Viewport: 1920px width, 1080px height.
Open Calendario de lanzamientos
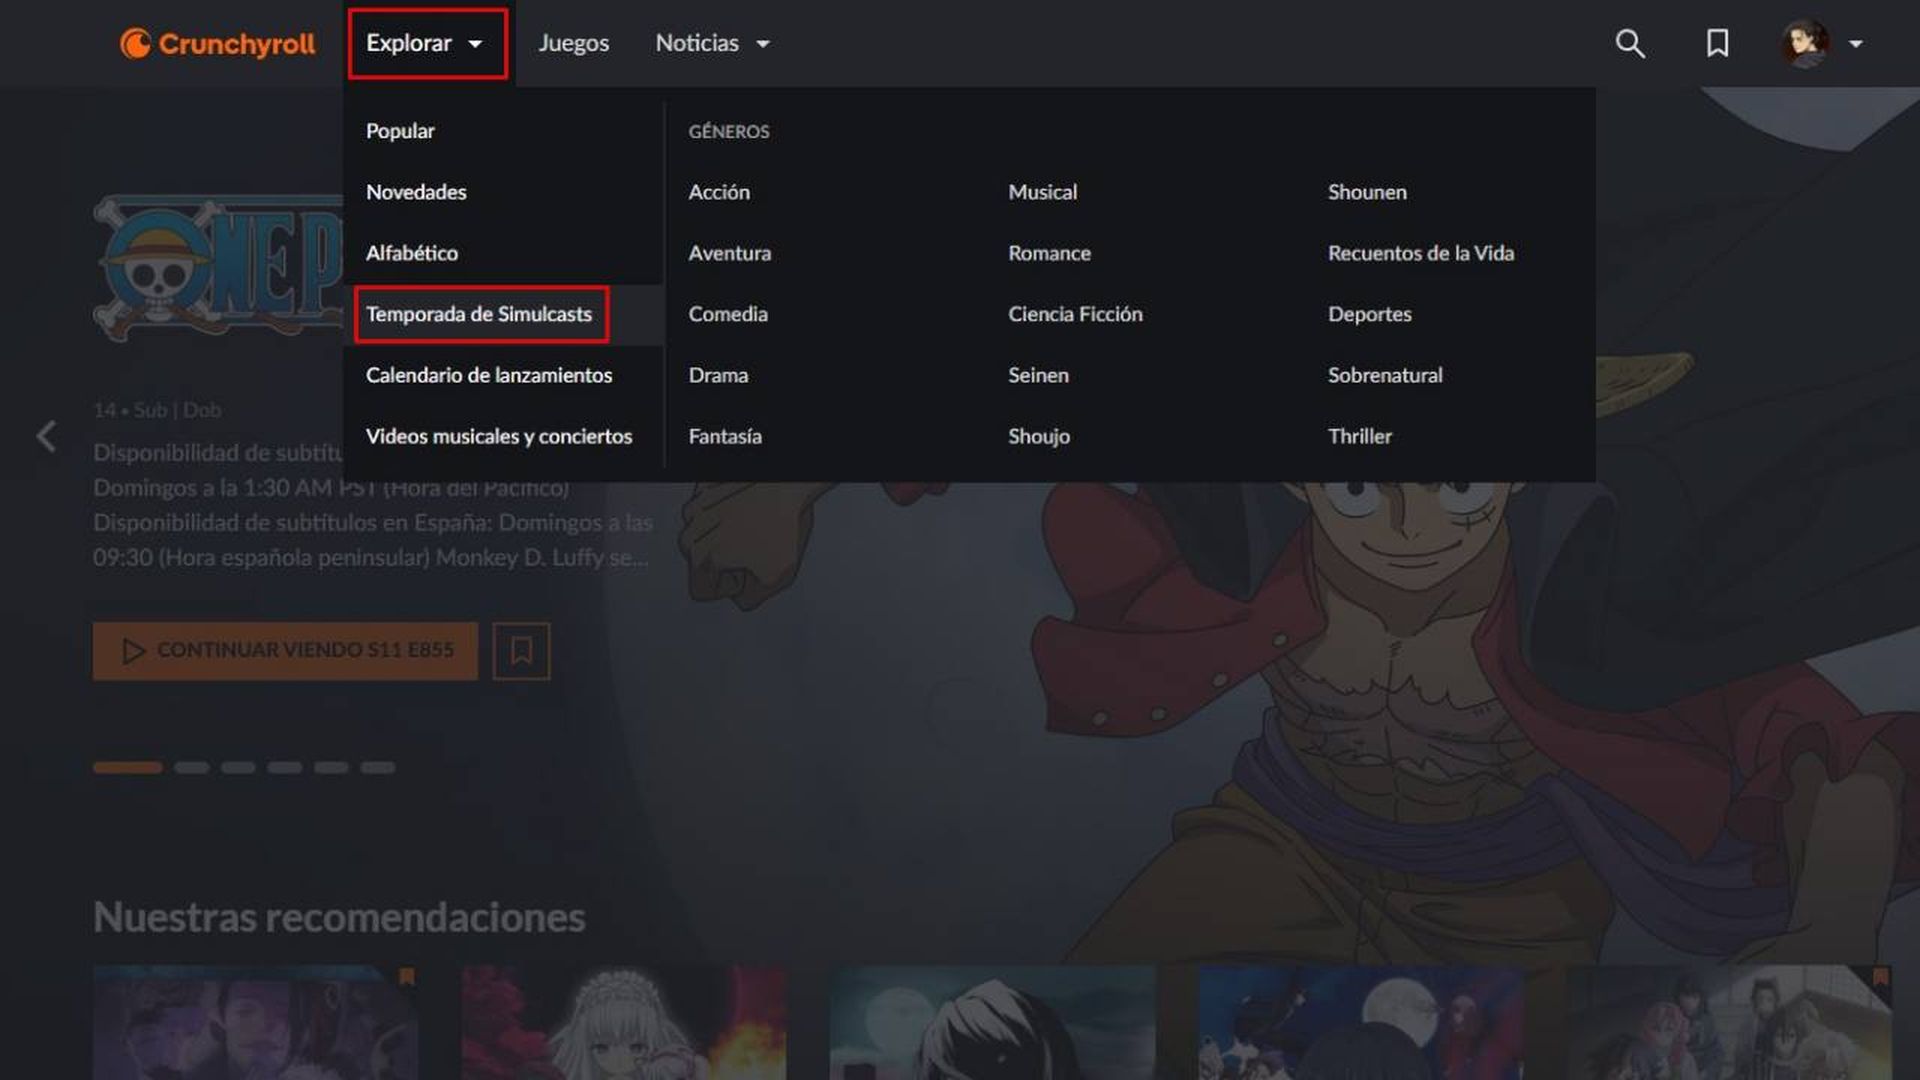coord(490,375)
